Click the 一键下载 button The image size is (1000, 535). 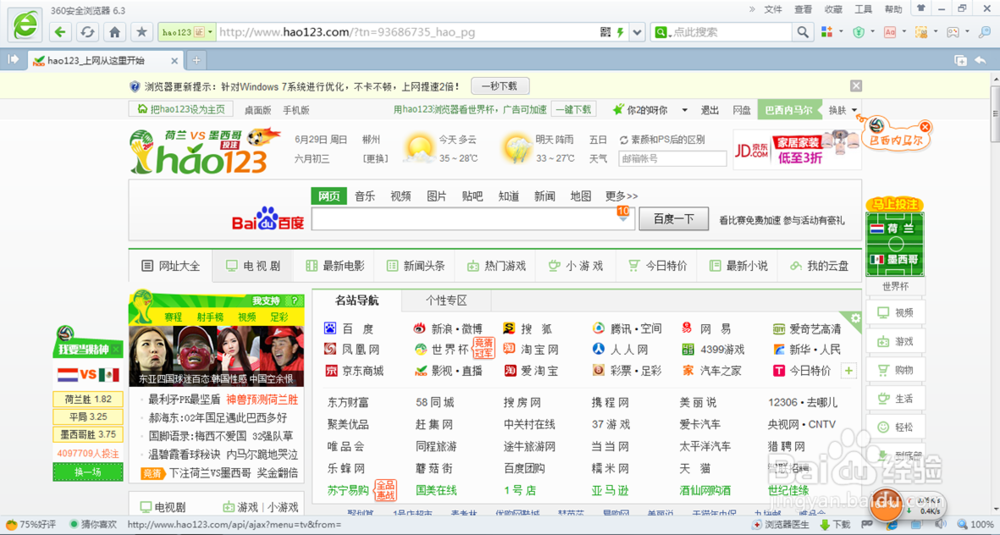point(573,110)
